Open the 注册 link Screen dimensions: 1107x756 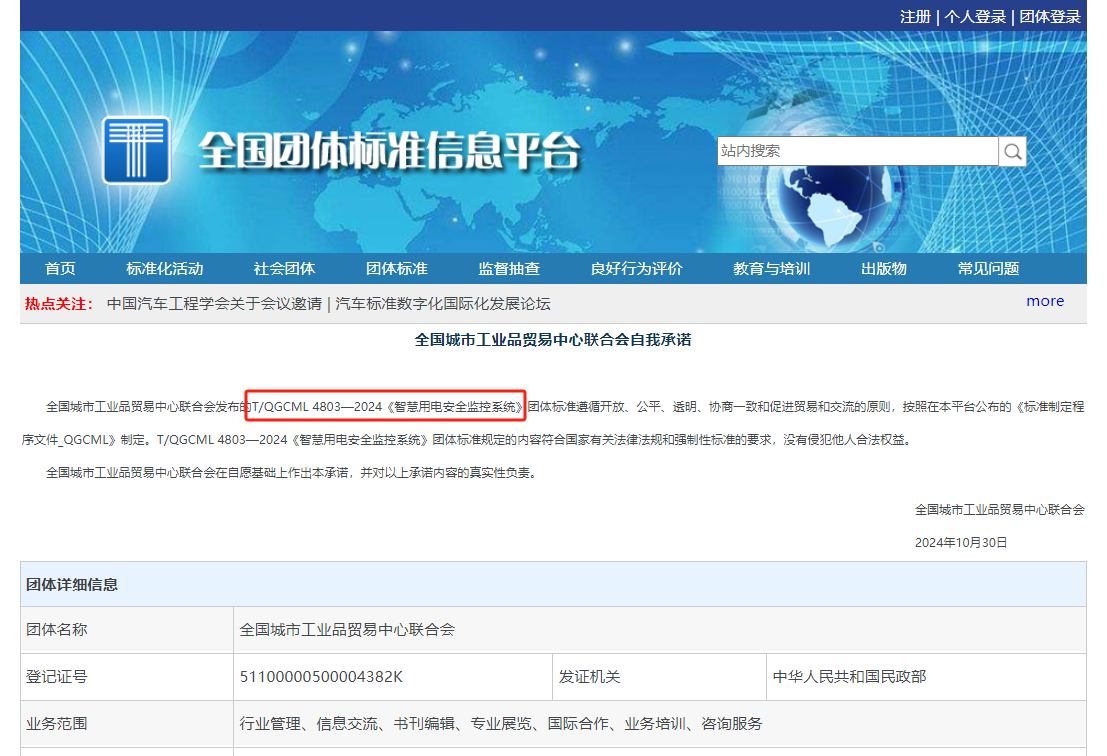(915, 16)
